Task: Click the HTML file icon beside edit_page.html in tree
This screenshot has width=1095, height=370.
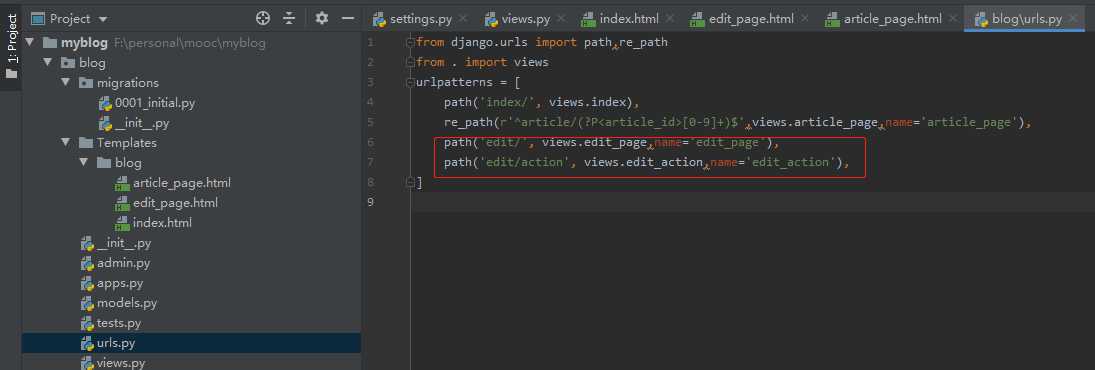Action: click(x=122, y=203)
